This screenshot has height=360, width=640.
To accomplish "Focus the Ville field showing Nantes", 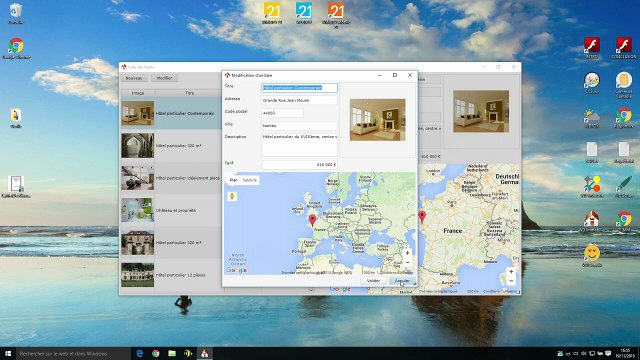I will click(300, 125).
